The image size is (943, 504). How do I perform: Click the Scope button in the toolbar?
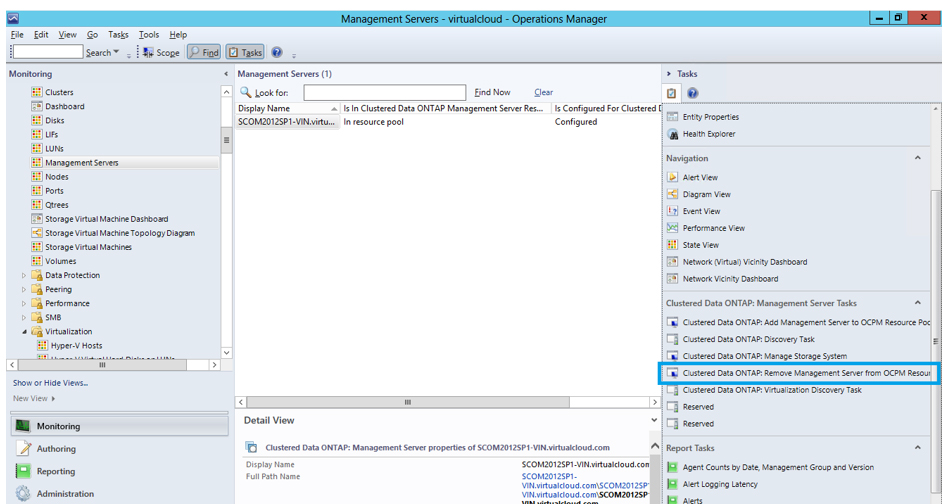(162, 53)
